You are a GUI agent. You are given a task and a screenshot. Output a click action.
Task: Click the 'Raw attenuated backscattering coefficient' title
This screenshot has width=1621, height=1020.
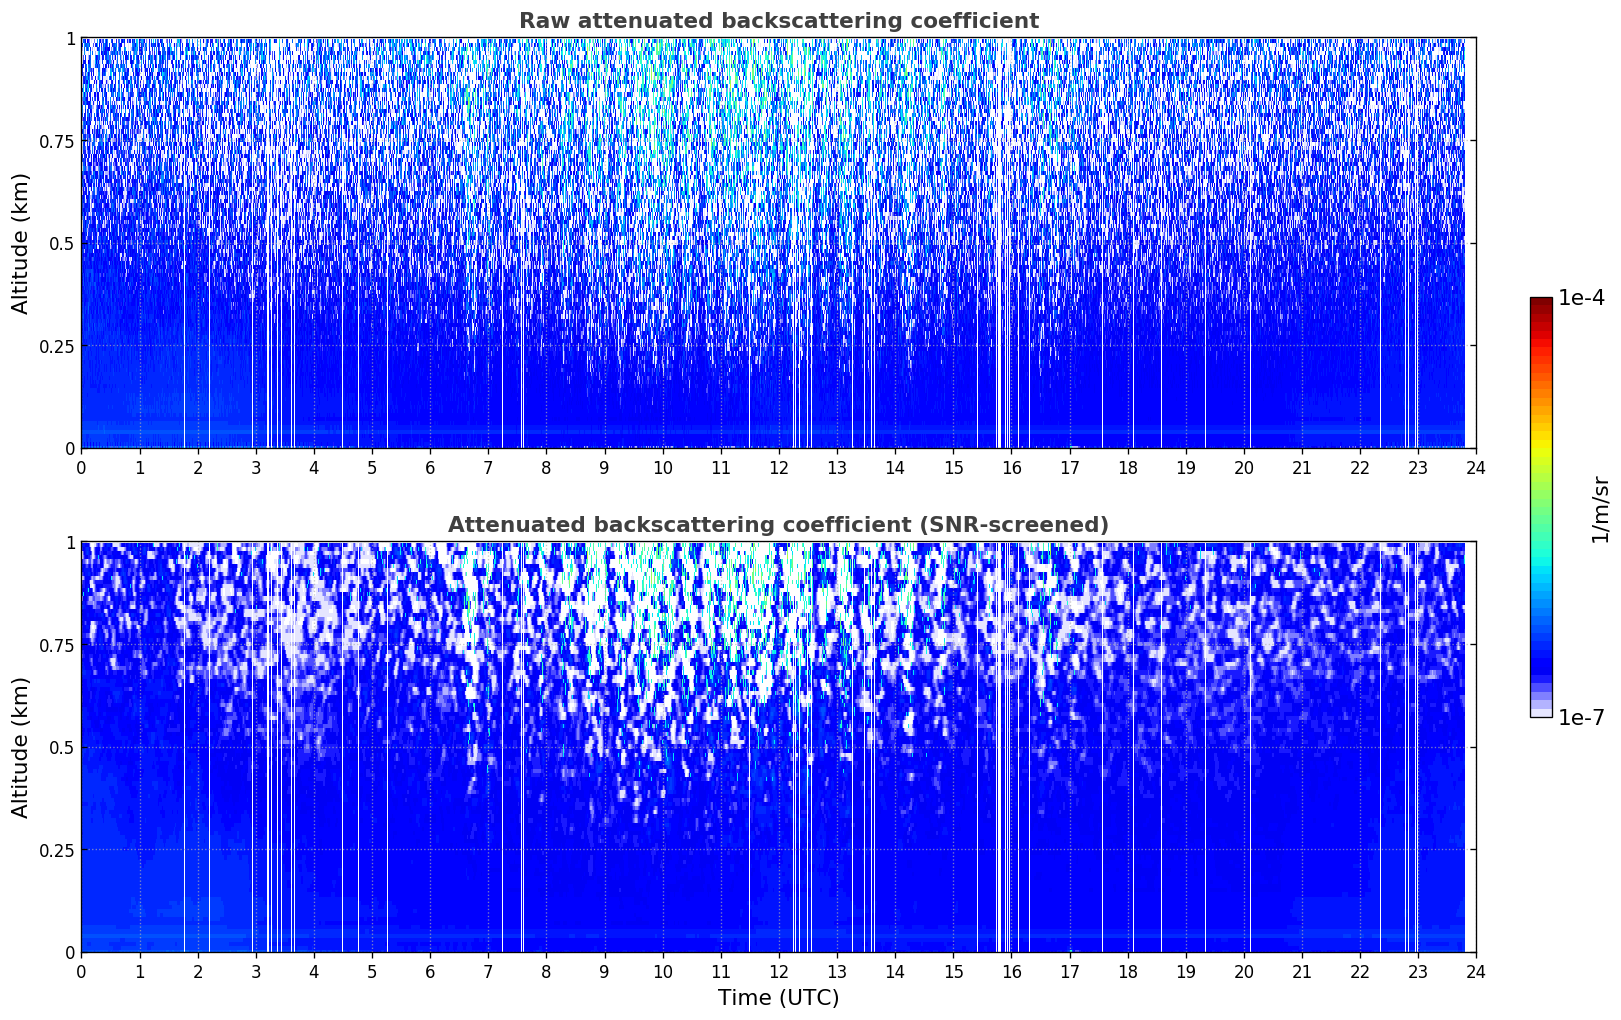click(x=778, y=21)
